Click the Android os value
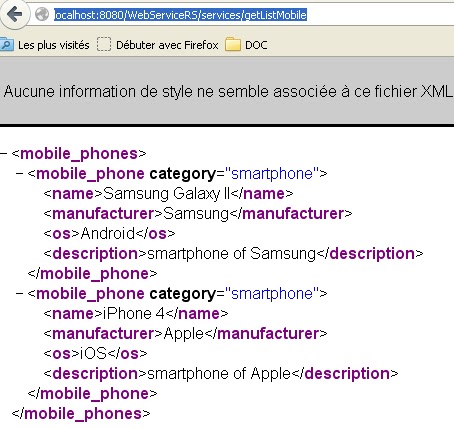The height and width of the screenshot is (429, 454). pos(107,234)
